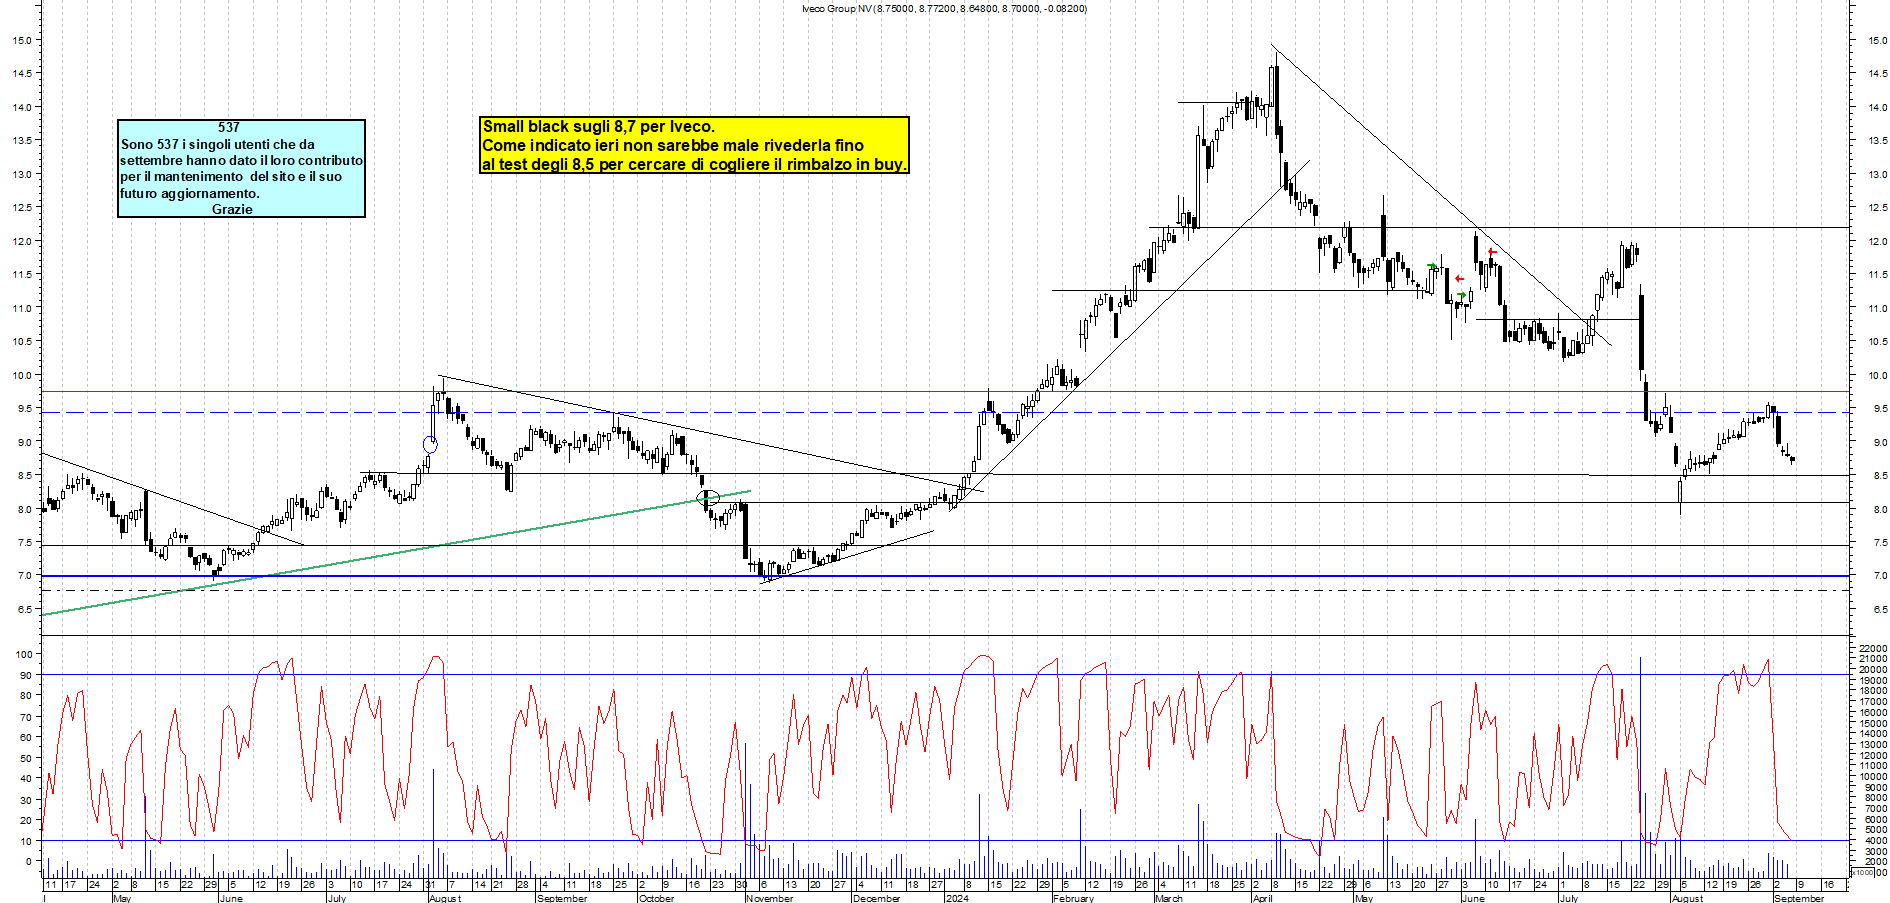Click the 14.5 label on the right price axis
1890x903 pixels.
[1877, 73]
